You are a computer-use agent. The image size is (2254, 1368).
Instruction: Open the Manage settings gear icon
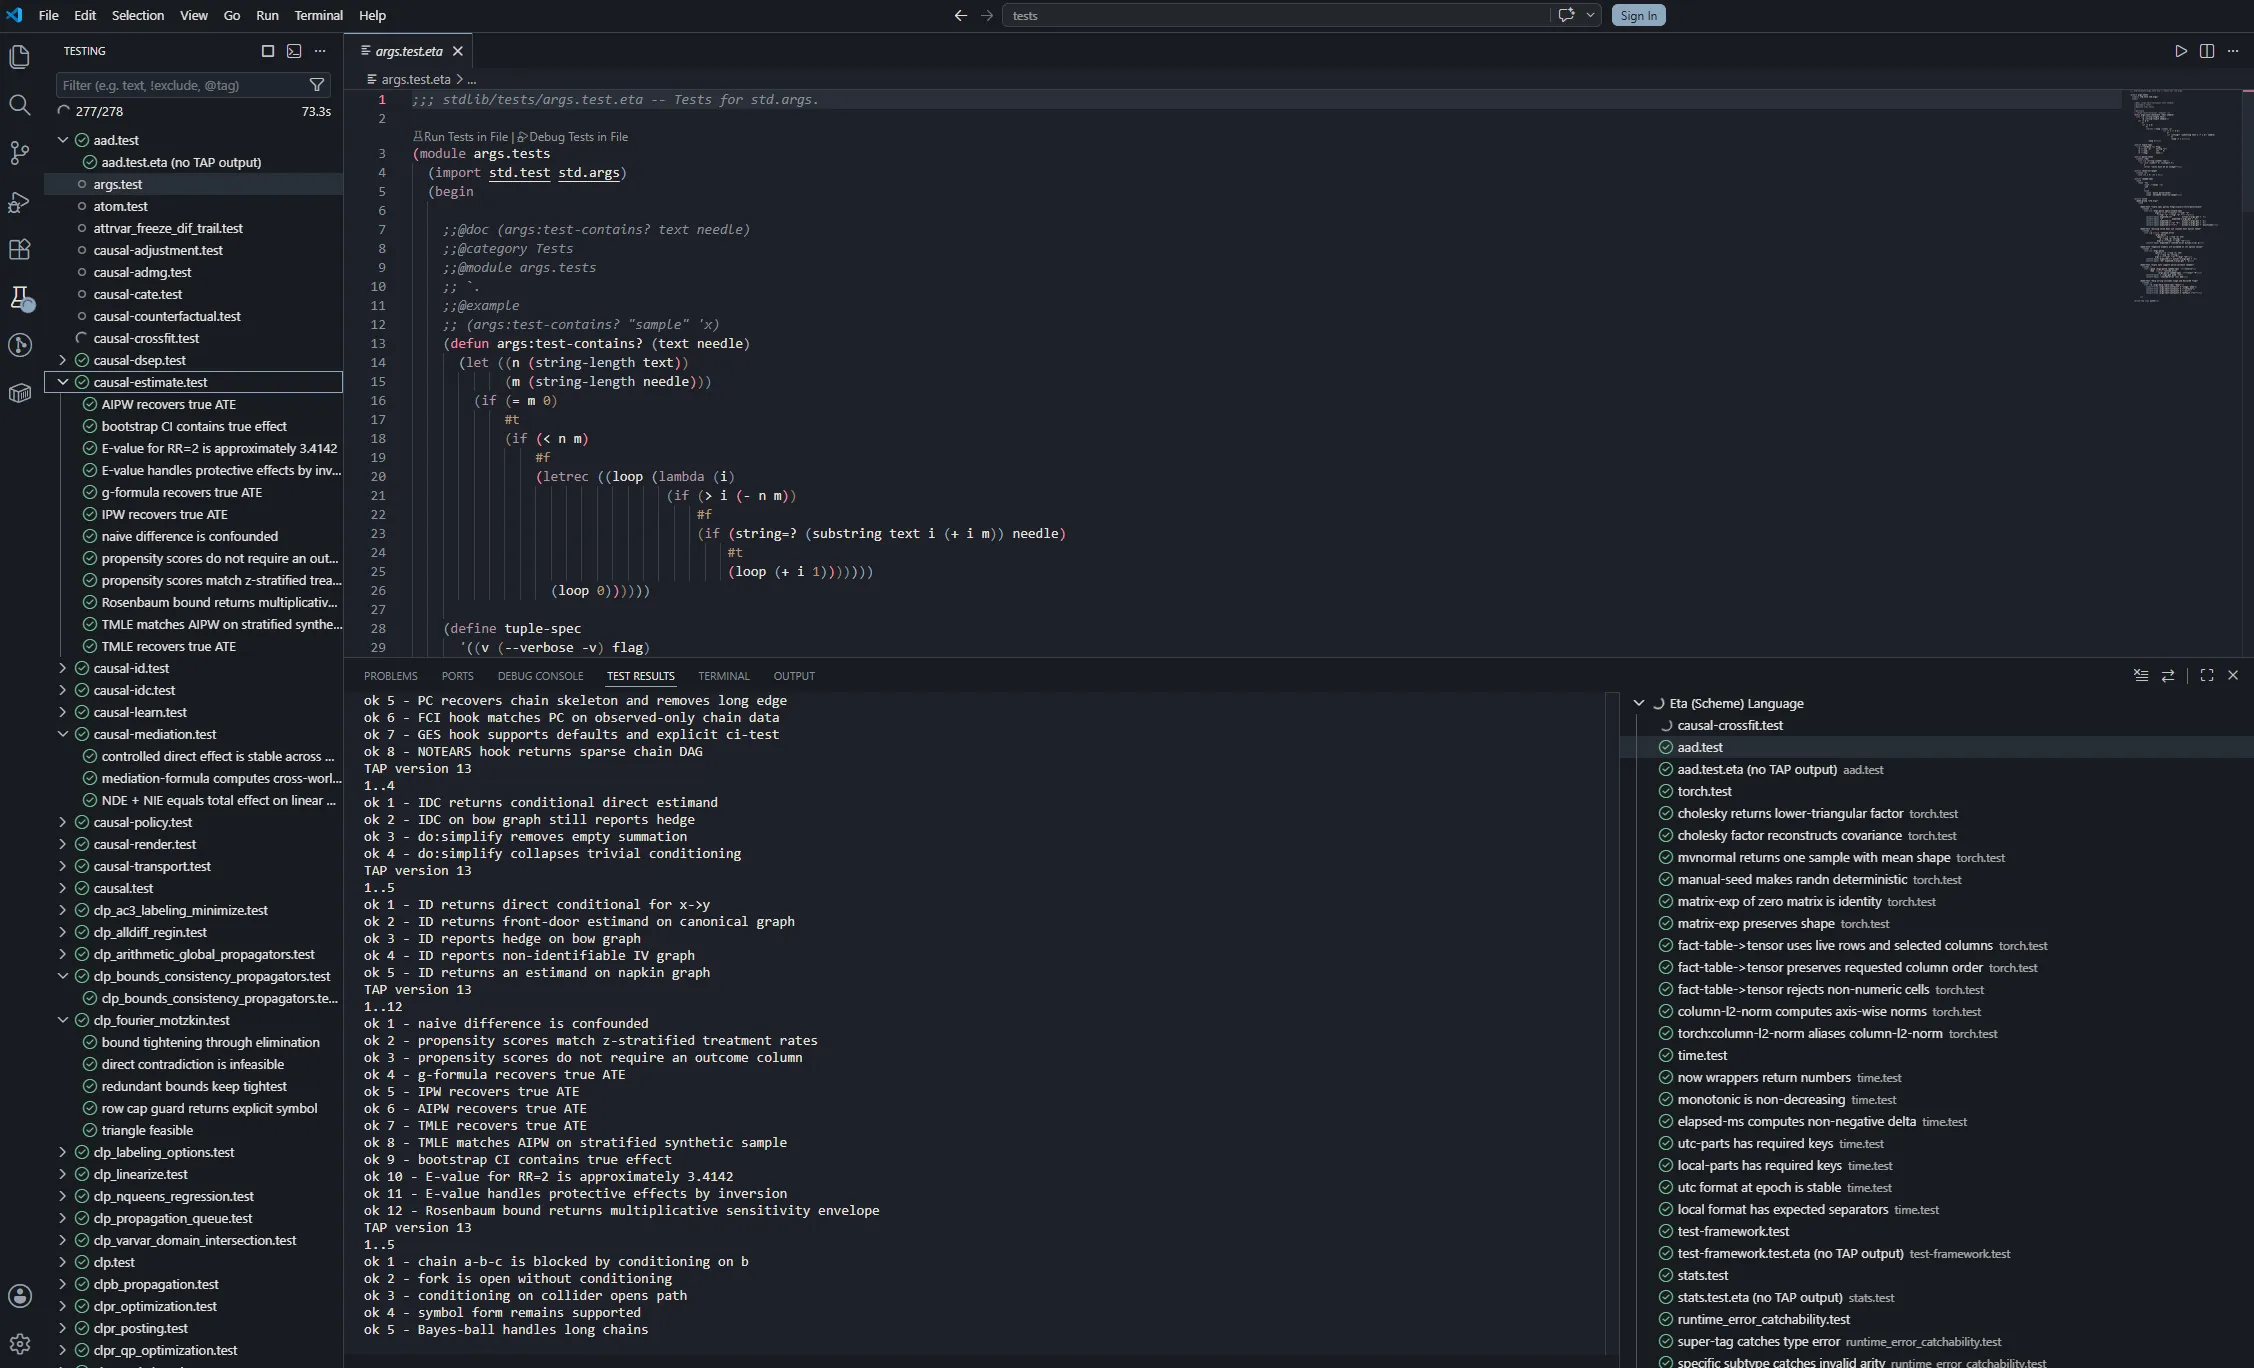pos(20,1344)
